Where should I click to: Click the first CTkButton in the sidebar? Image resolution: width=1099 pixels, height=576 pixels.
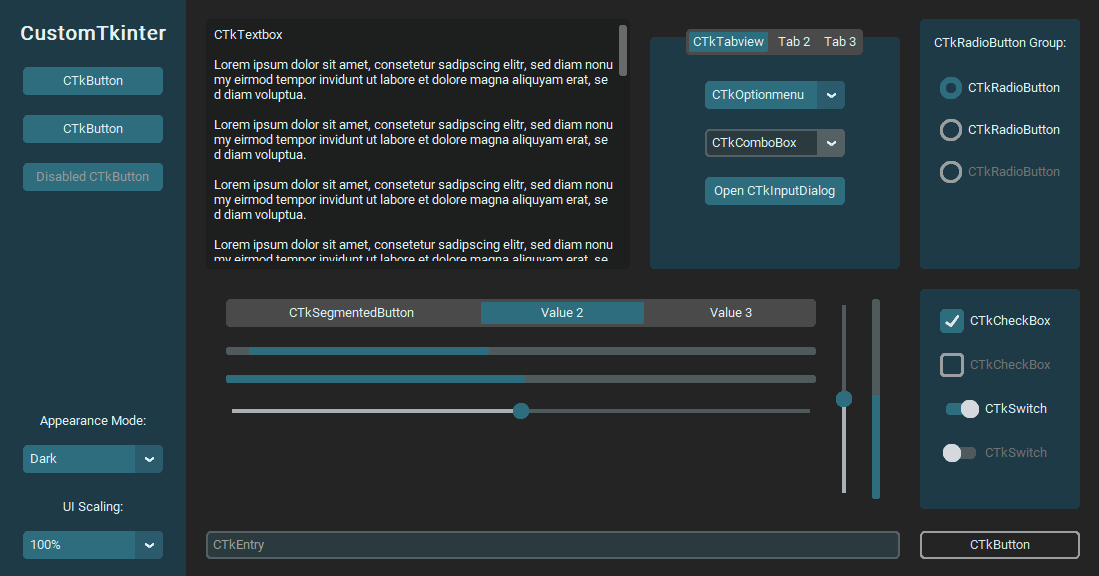coord(92,80)
